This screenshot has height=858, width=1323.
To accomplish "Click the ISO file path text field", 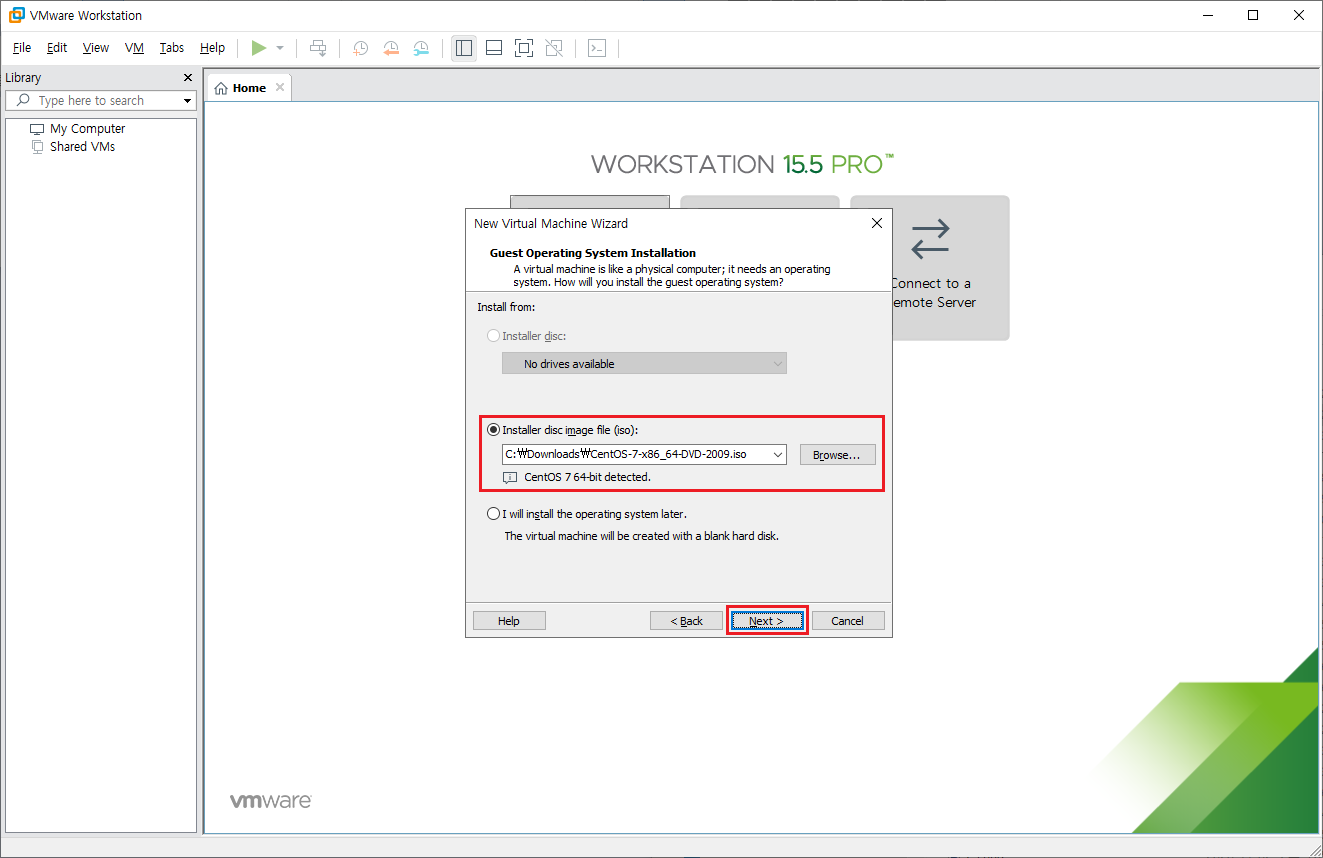I will coord(635,455).
